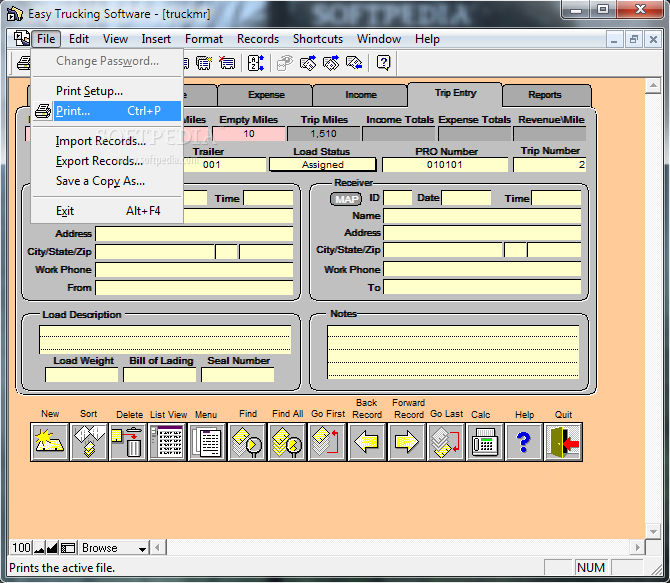
Task: Select the Trip Entry tab
Action: tap(455, 93)
